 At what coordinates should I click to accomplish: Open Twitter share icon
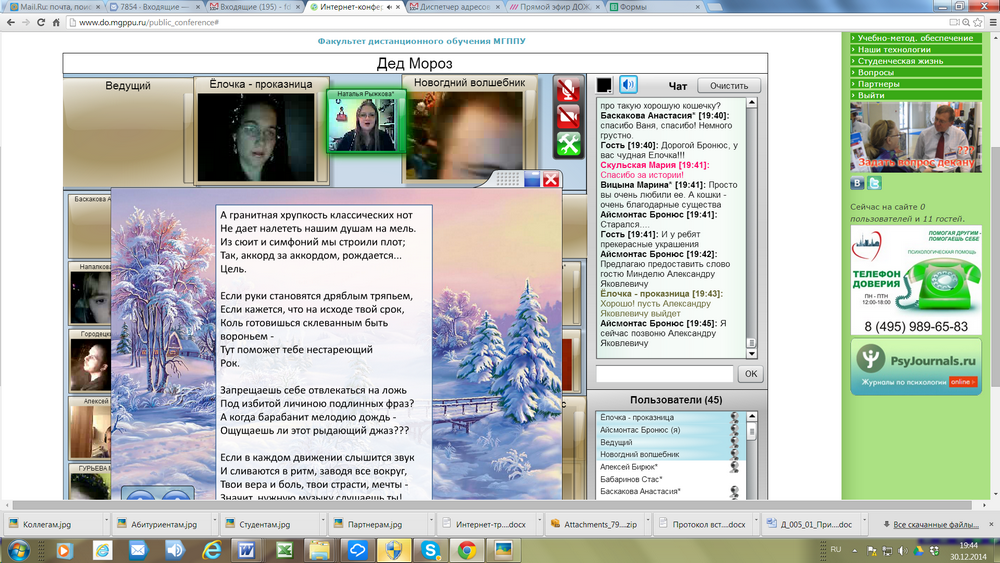tap(874, 183)
